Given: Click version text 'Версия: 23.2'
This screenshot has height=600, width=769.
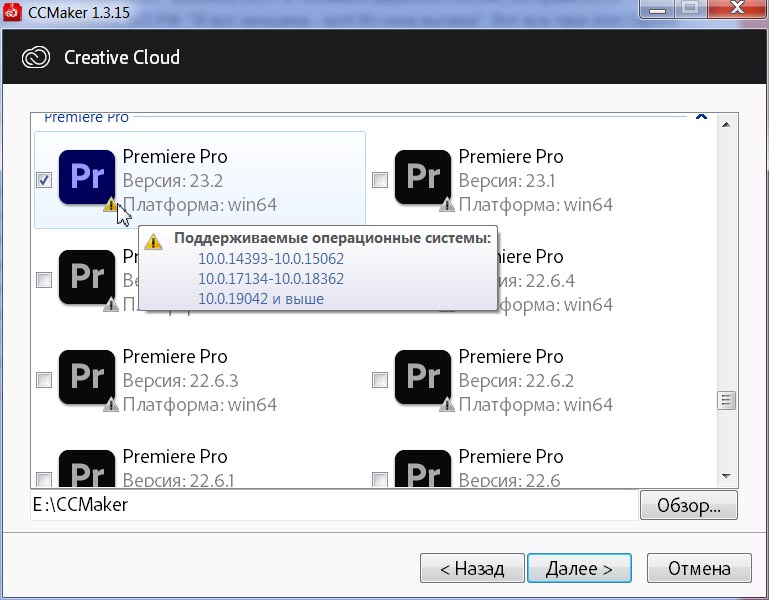Looking at the screenshot, I should [173, 181].
